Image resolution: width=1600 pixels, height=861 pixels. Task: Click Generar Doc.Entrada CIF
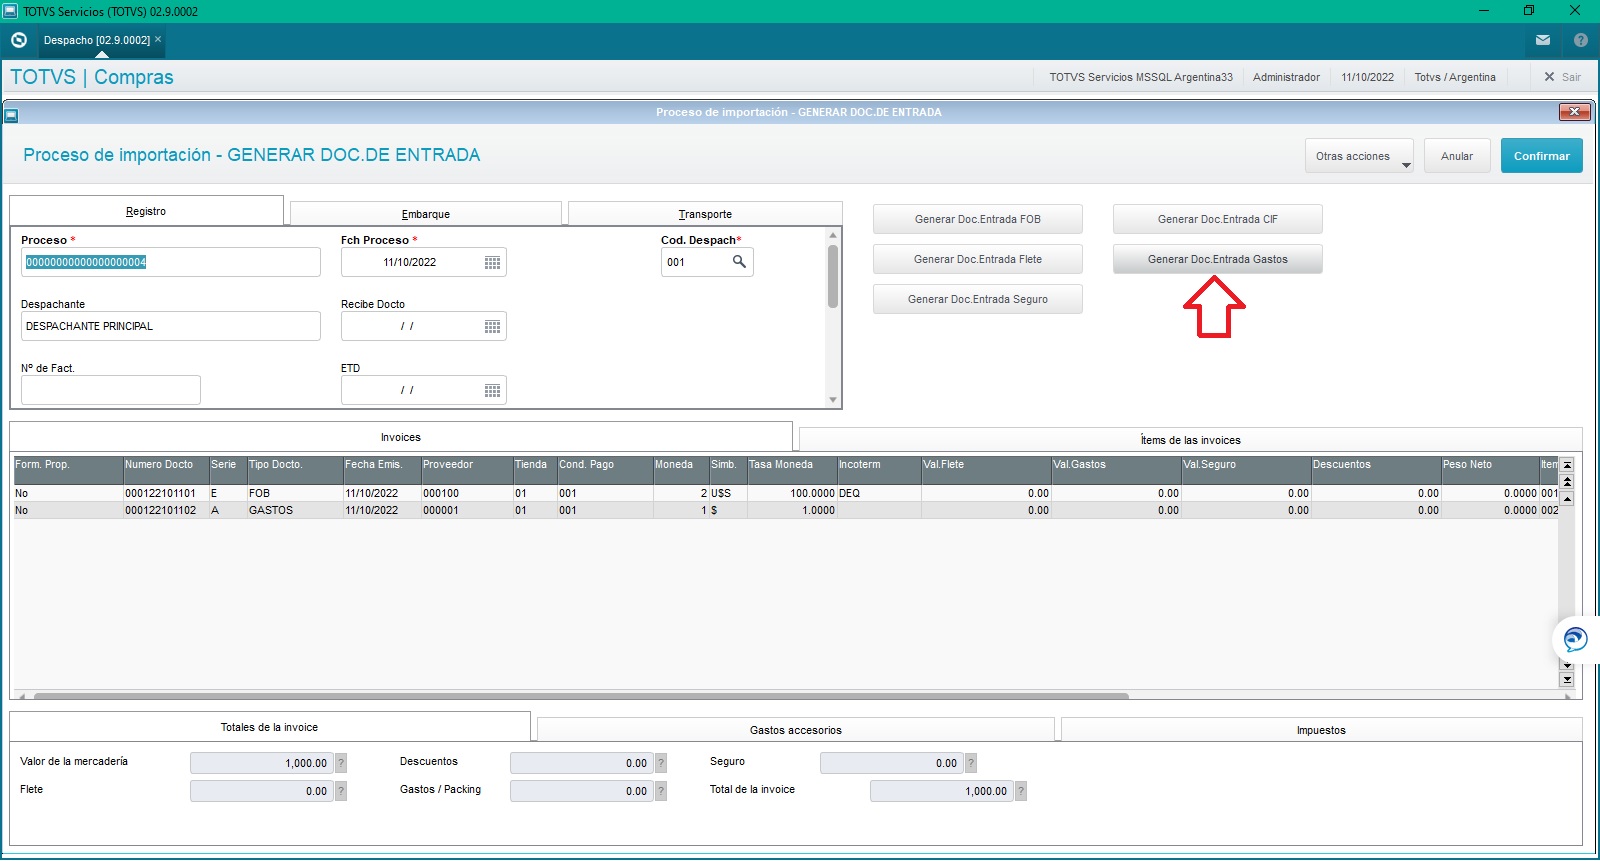click(1217, 219)
